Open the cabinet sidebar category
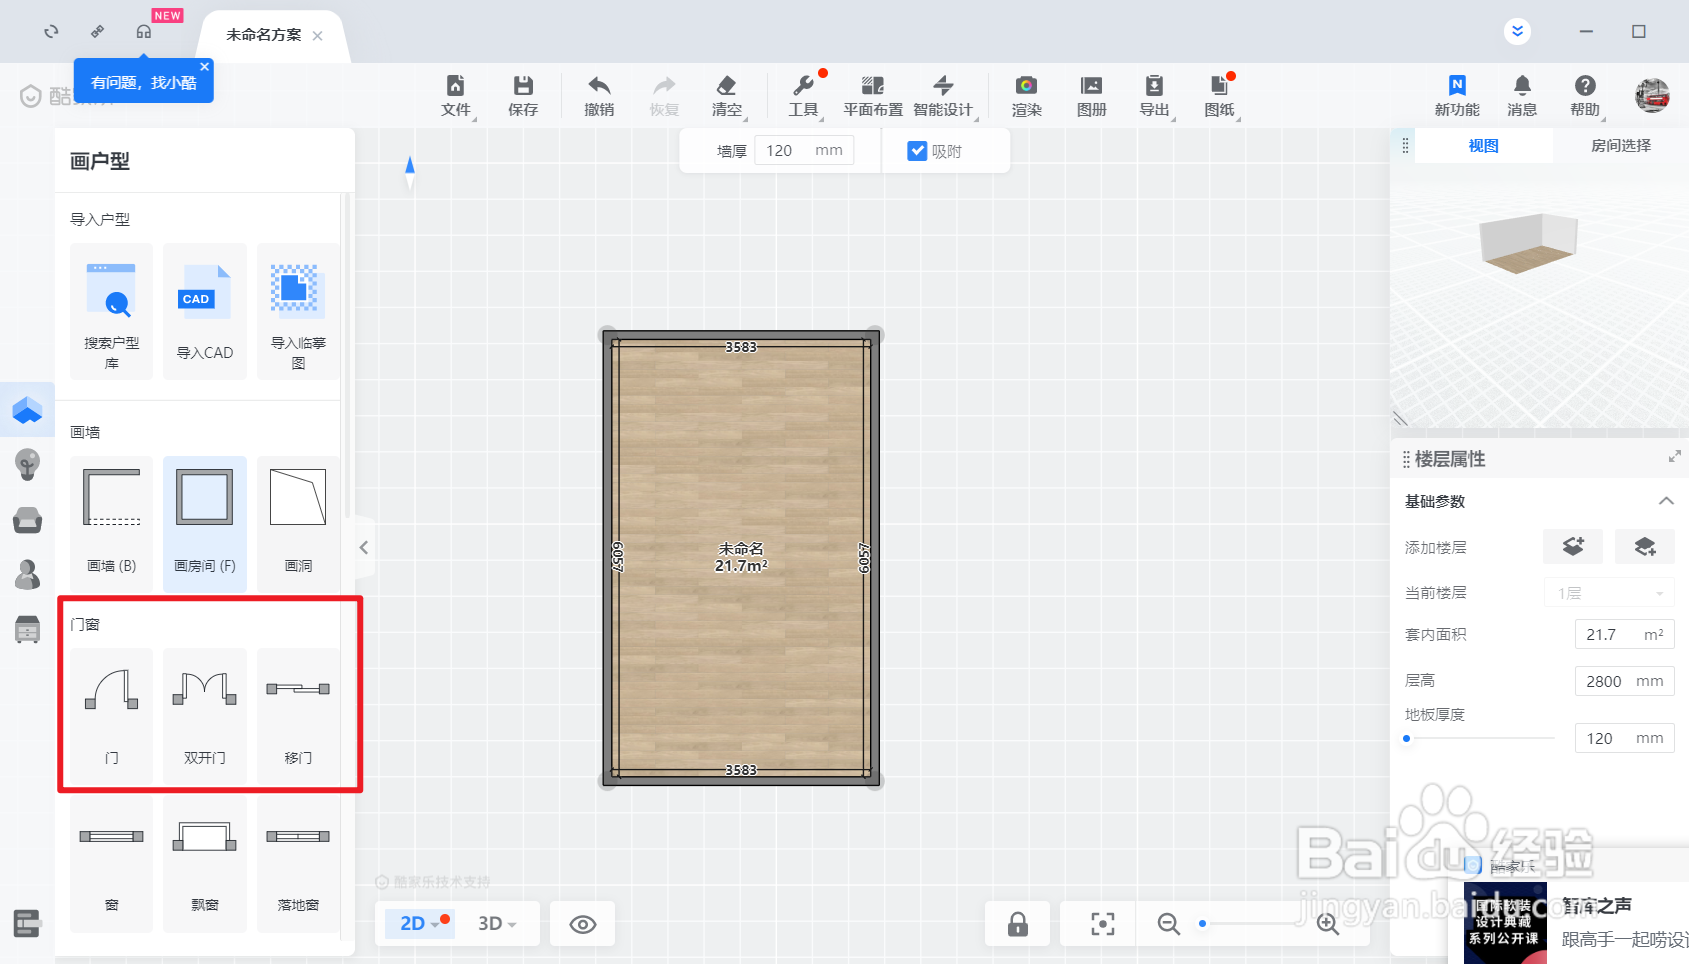Screen dimensions: 1689x964 point(27,629)
